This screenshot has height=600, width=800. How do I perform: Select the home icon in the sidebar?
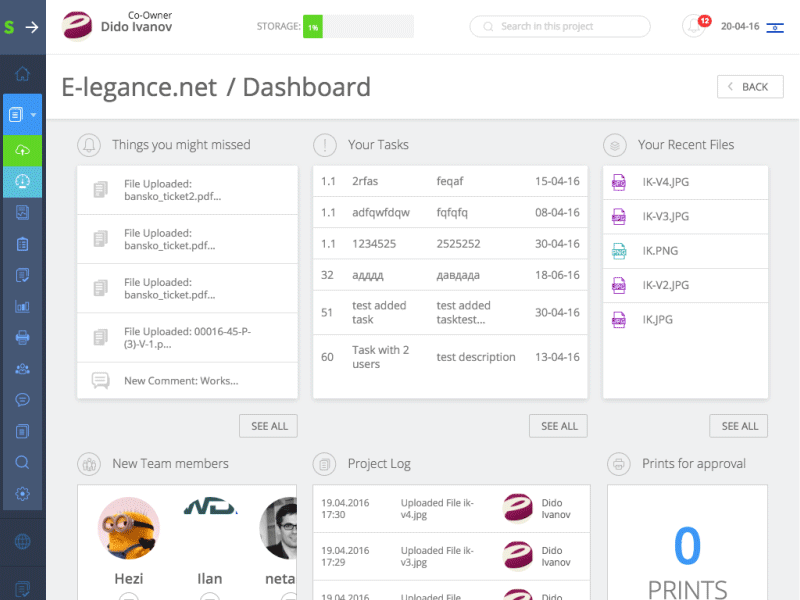point(22,73)
